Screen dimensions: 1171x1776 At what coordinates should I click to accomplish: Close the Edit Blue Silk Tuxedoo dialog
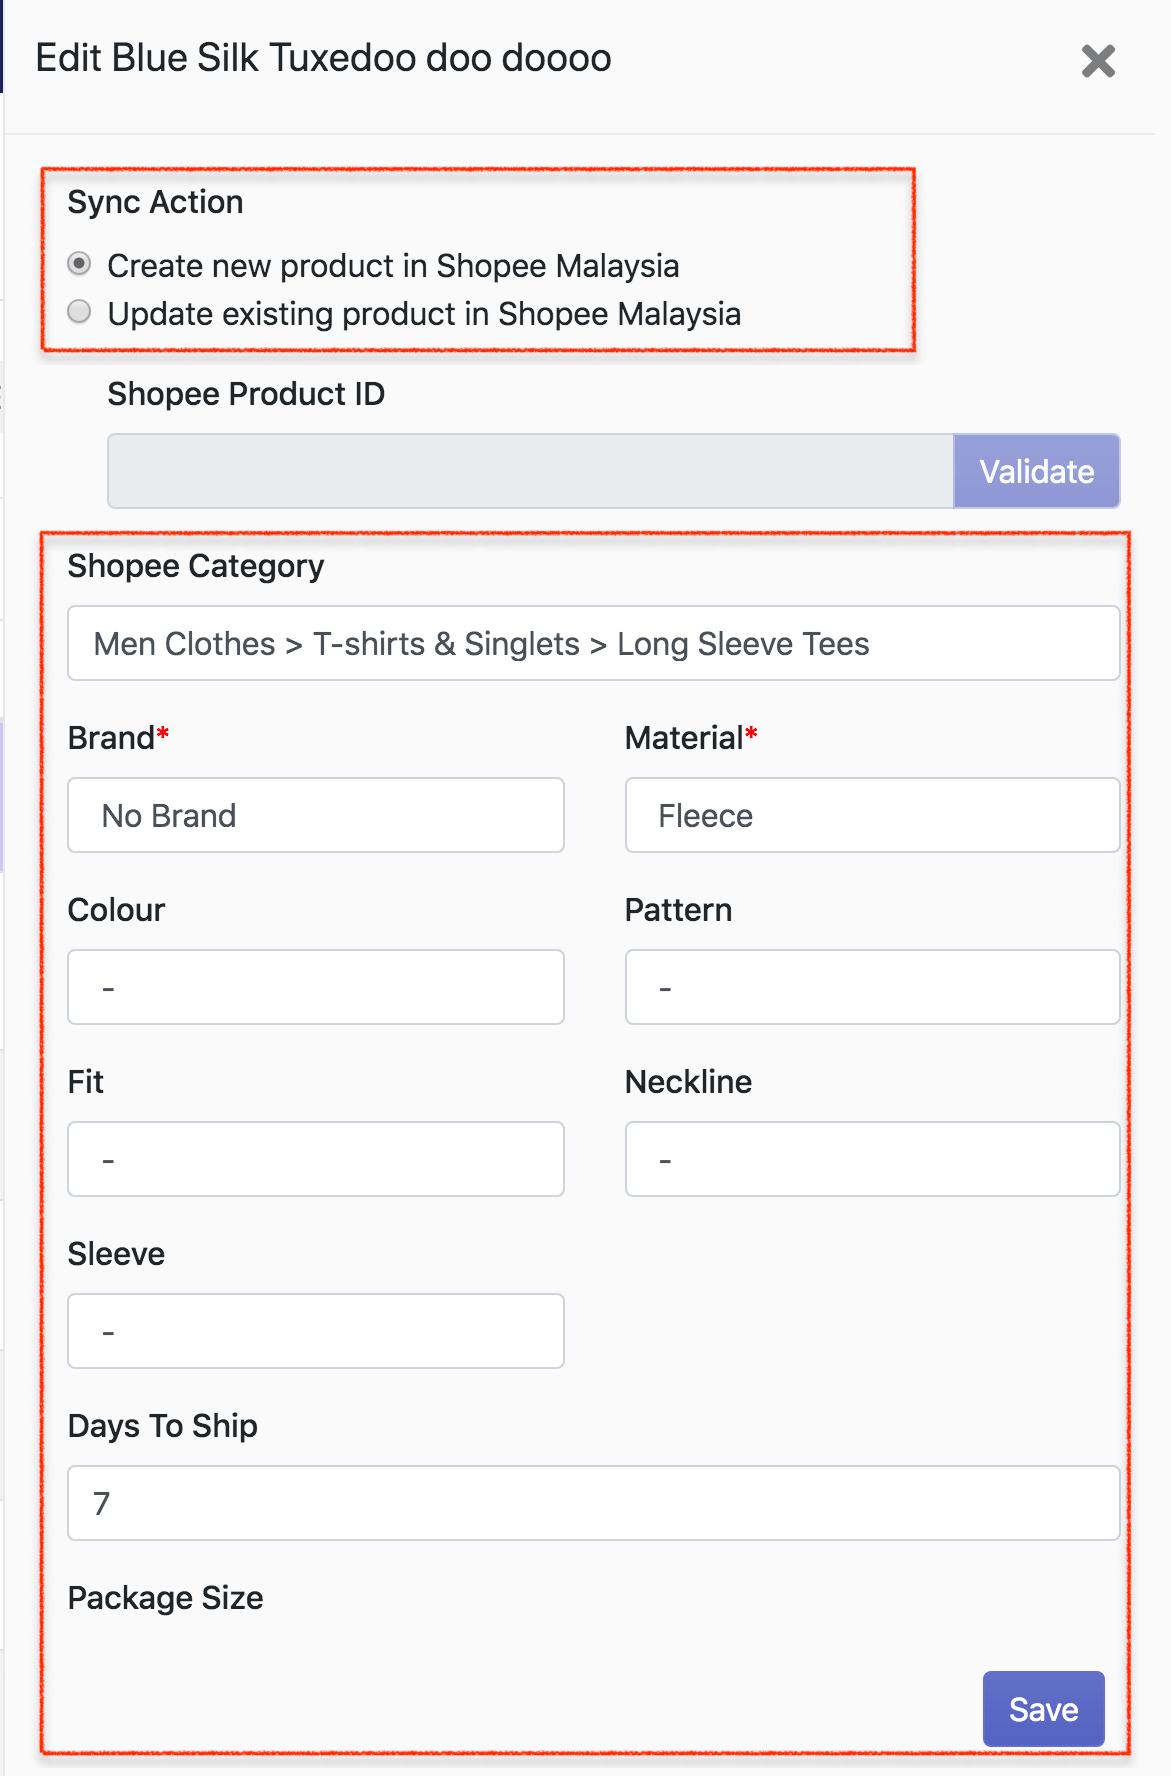coord(1098,61)
